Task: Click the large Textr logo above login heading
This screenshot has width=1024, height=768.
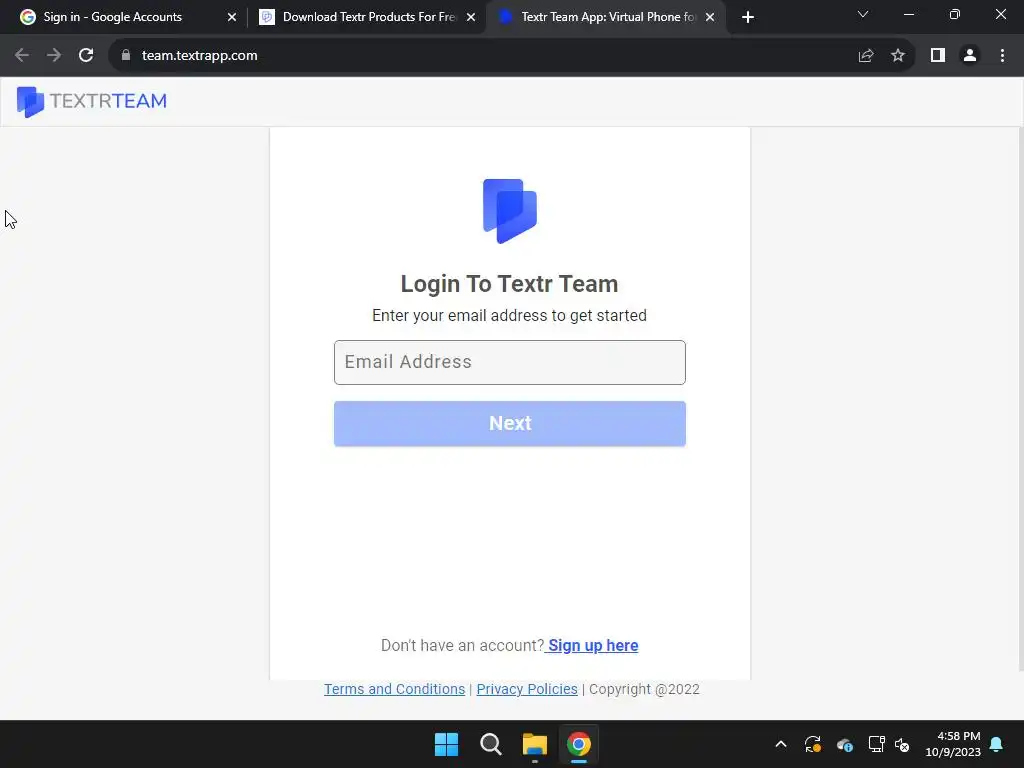Action: [509, 211]
